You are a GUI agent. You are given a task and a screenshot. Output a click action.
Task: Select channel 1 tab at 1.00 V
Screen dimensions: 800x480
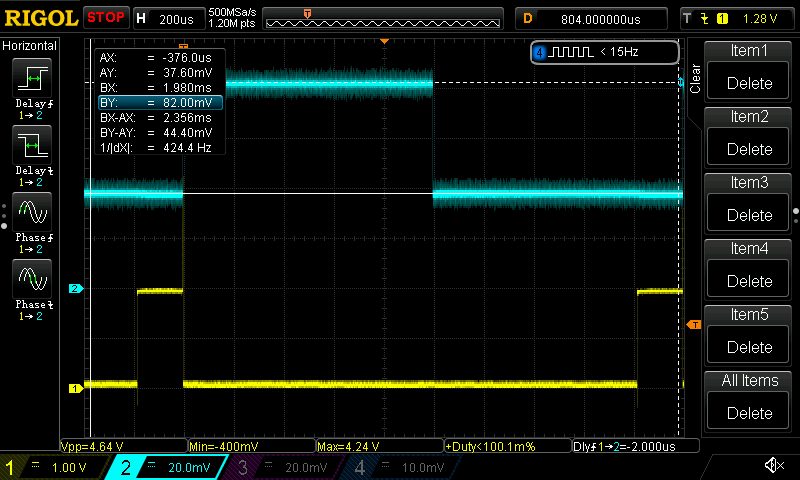tap(51, 467)
